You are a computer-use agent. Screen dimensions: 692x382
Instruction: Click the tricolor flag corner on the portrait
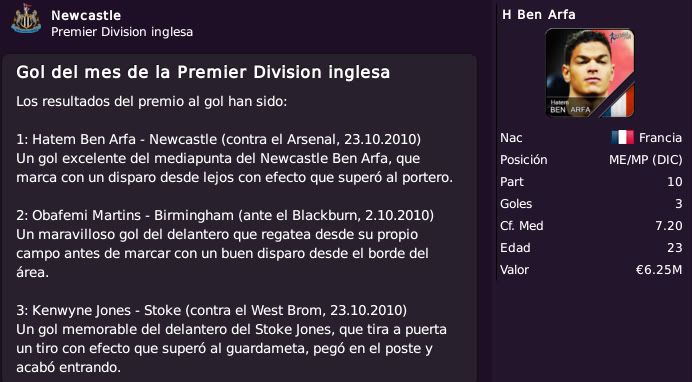pos(619,101)
